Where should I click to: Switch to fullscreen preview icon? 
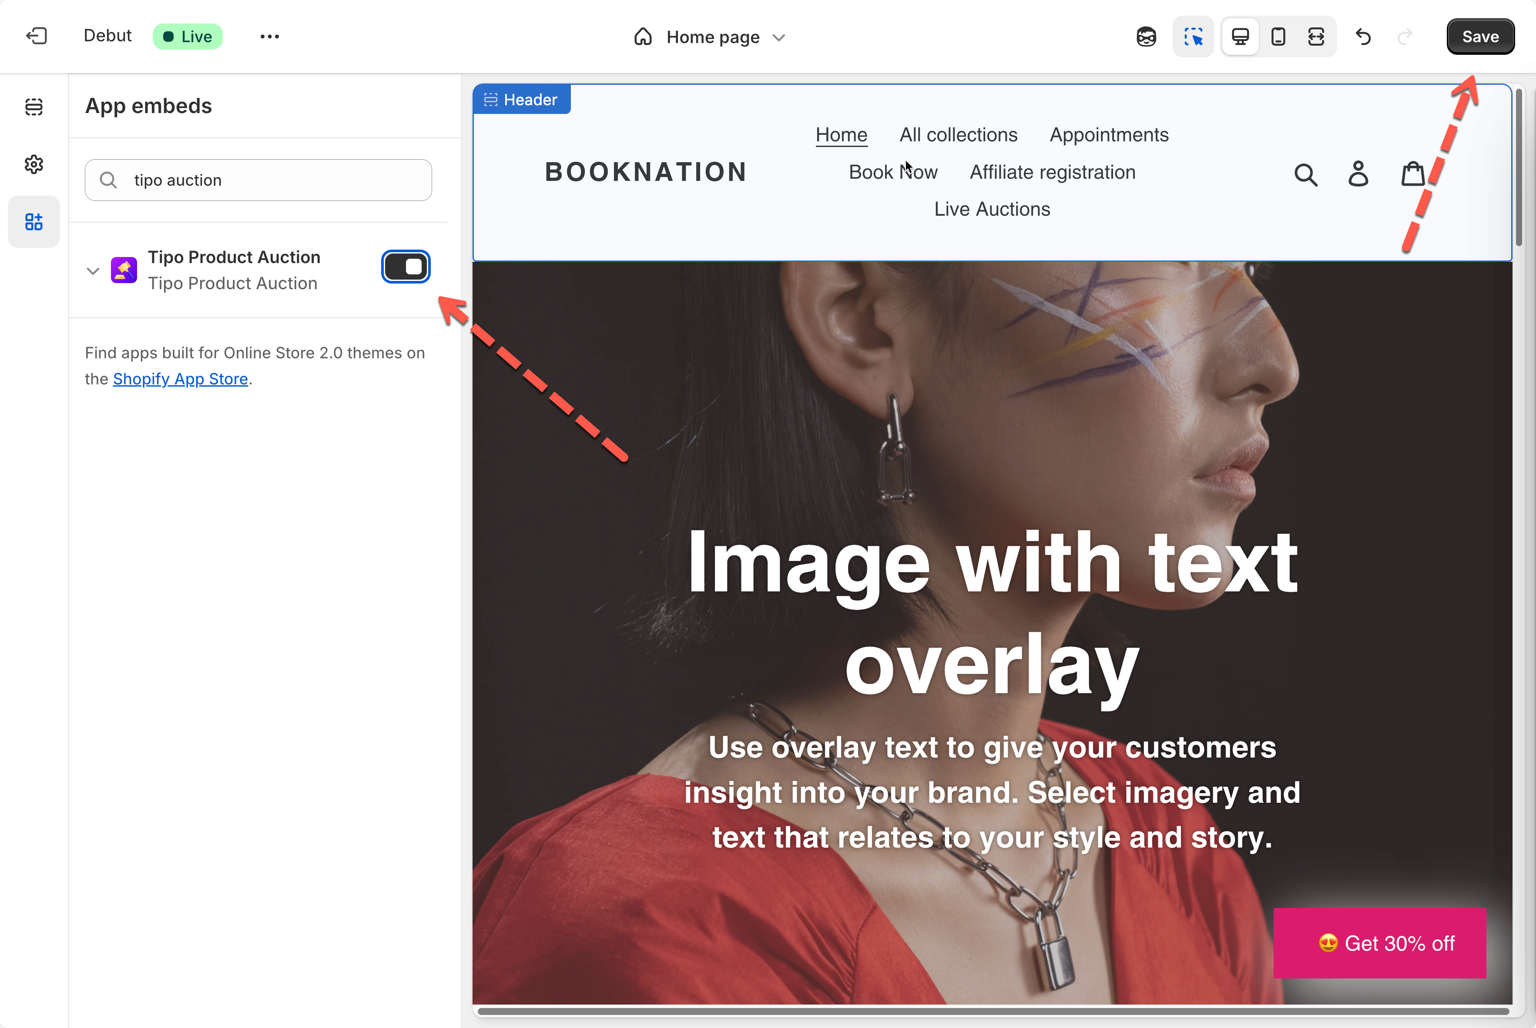coord(1316,37)
